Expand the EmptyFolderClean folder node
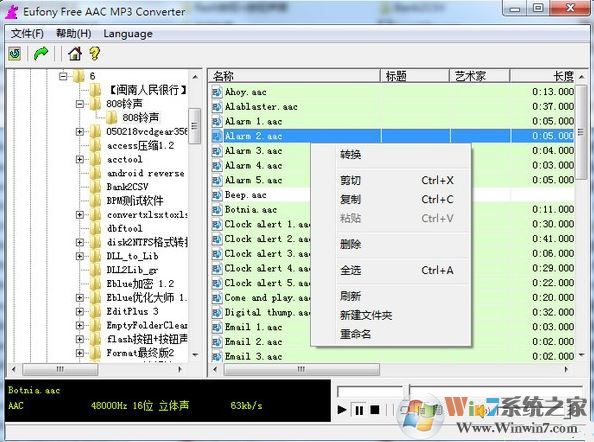The height and width of the screenshot is (442, 594). [x=80, y=325]
